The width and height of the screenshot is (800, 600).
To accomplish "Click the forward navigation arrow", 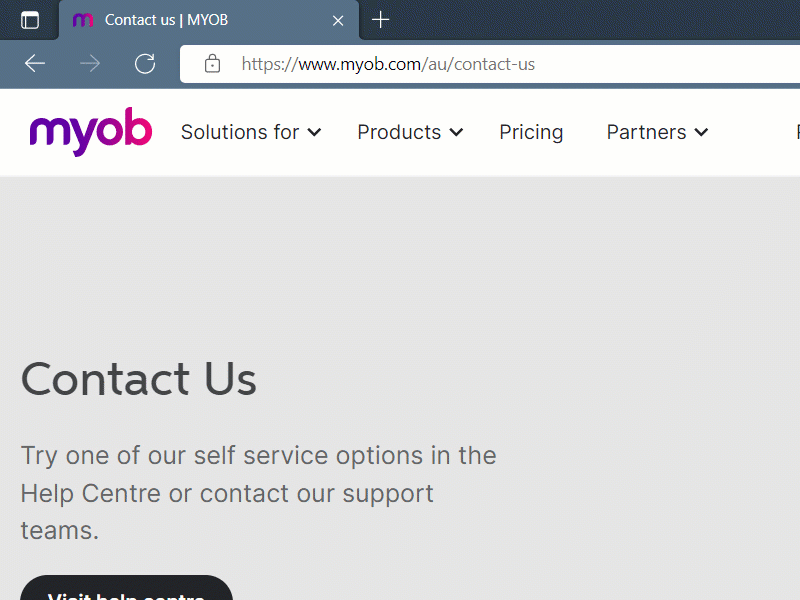I will pos(90,64).
